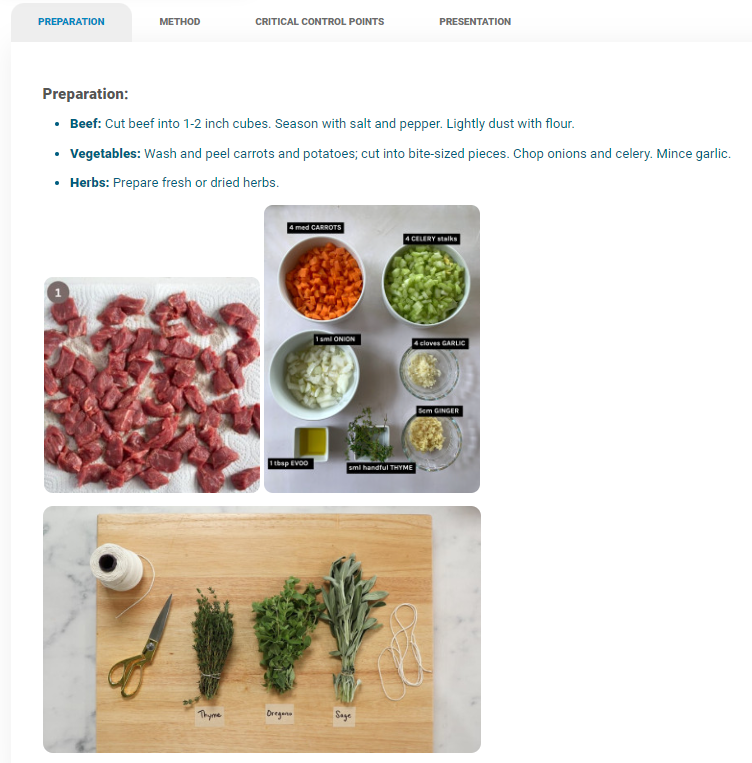Switch to the Method tab
The height and width of the screenshot is (763, 752).
[180, 22]
